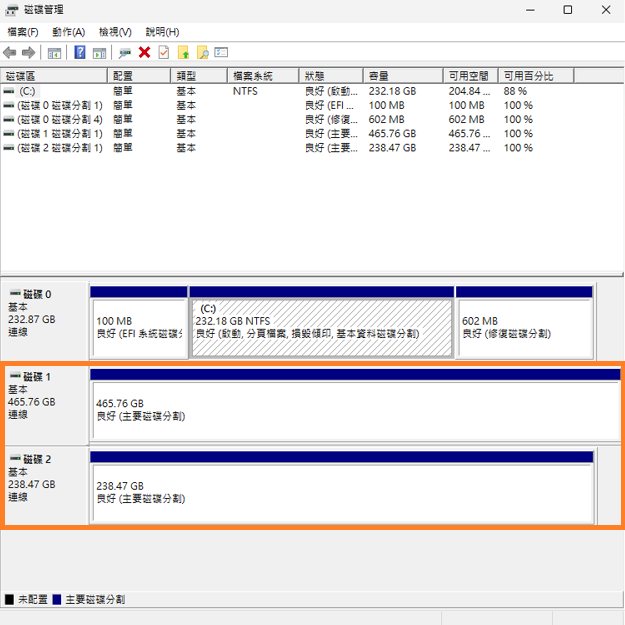Open the 檔案(F) menu
Screen dimensions: 625x625
coord(22,32)
